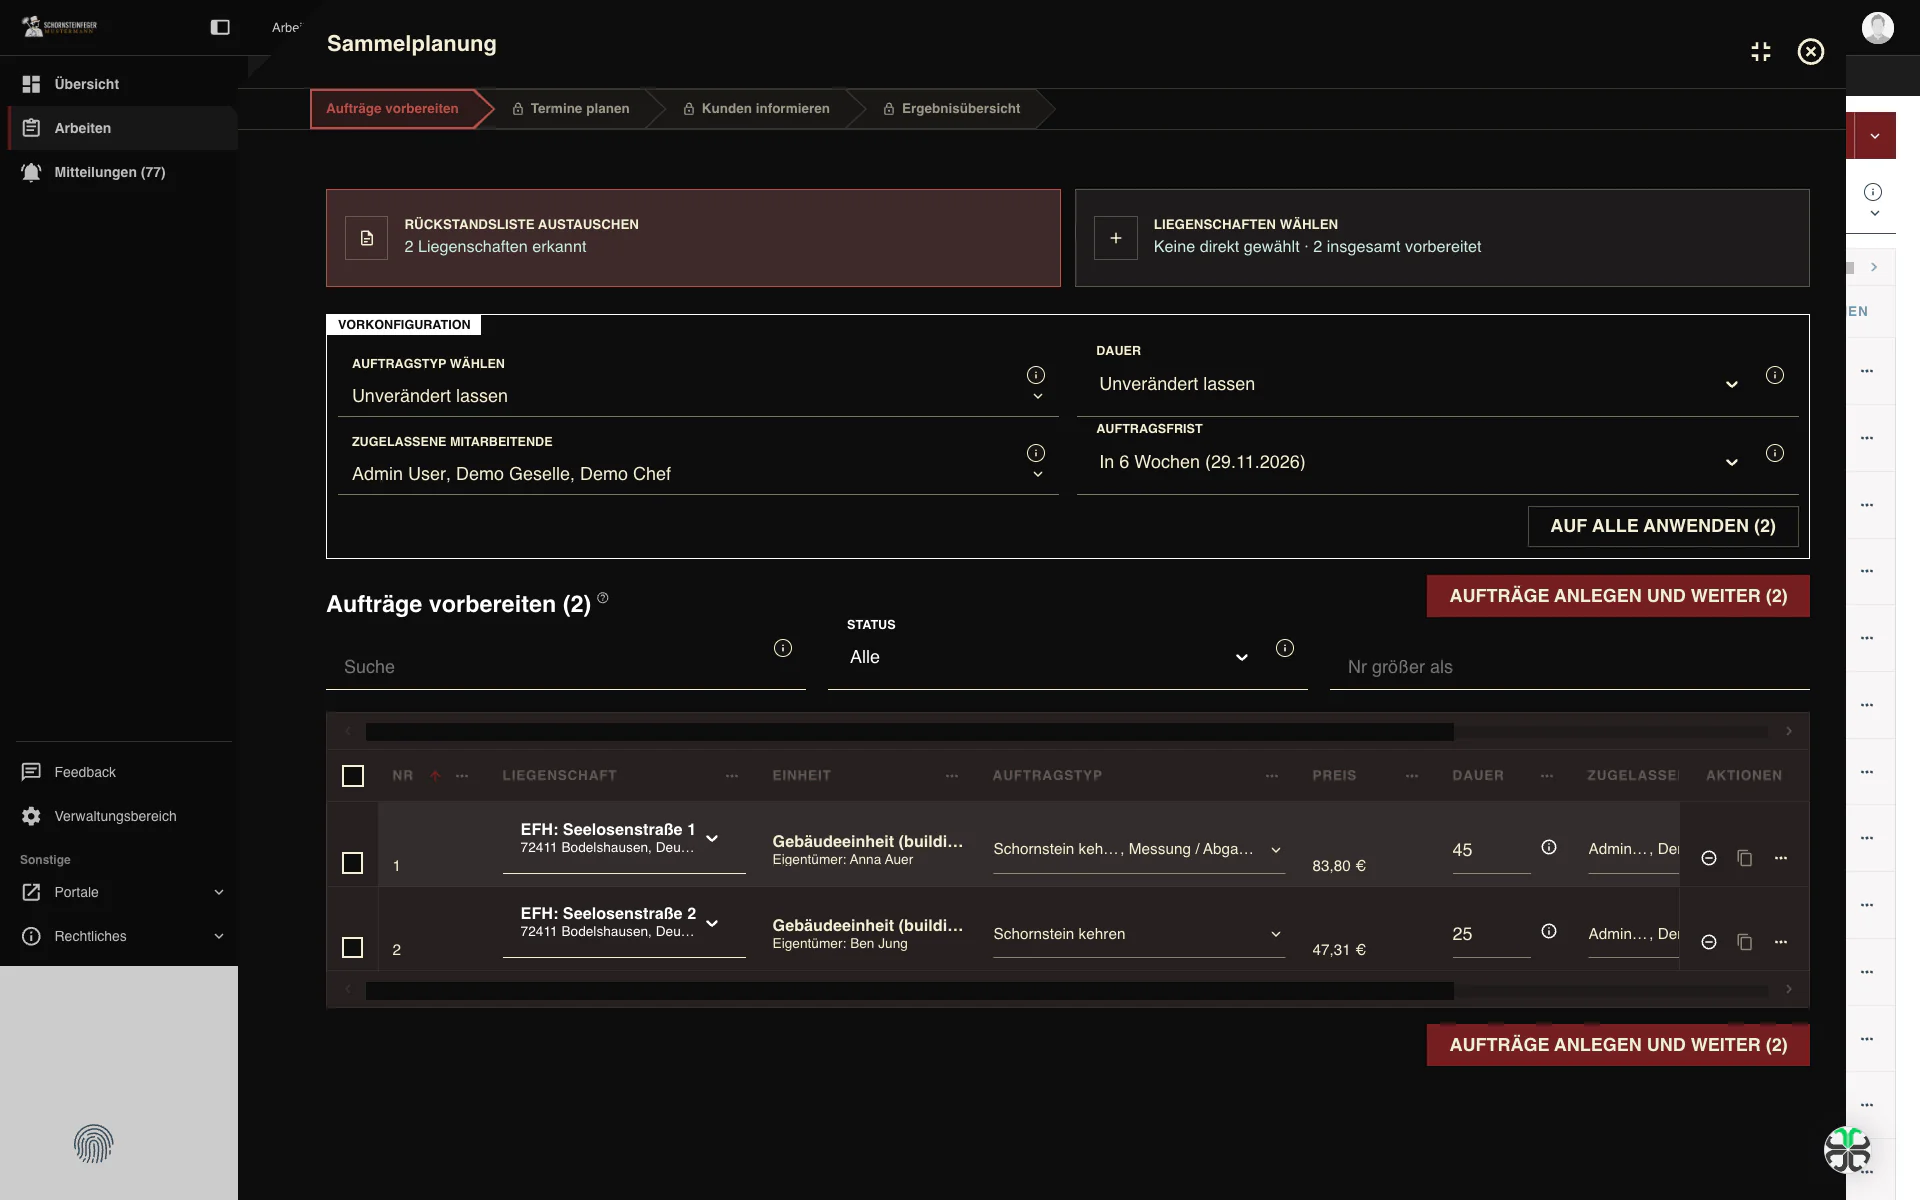Remove order row 1 with minus icon
The image size is (1920, 1200).
(x=1709, y=858)
